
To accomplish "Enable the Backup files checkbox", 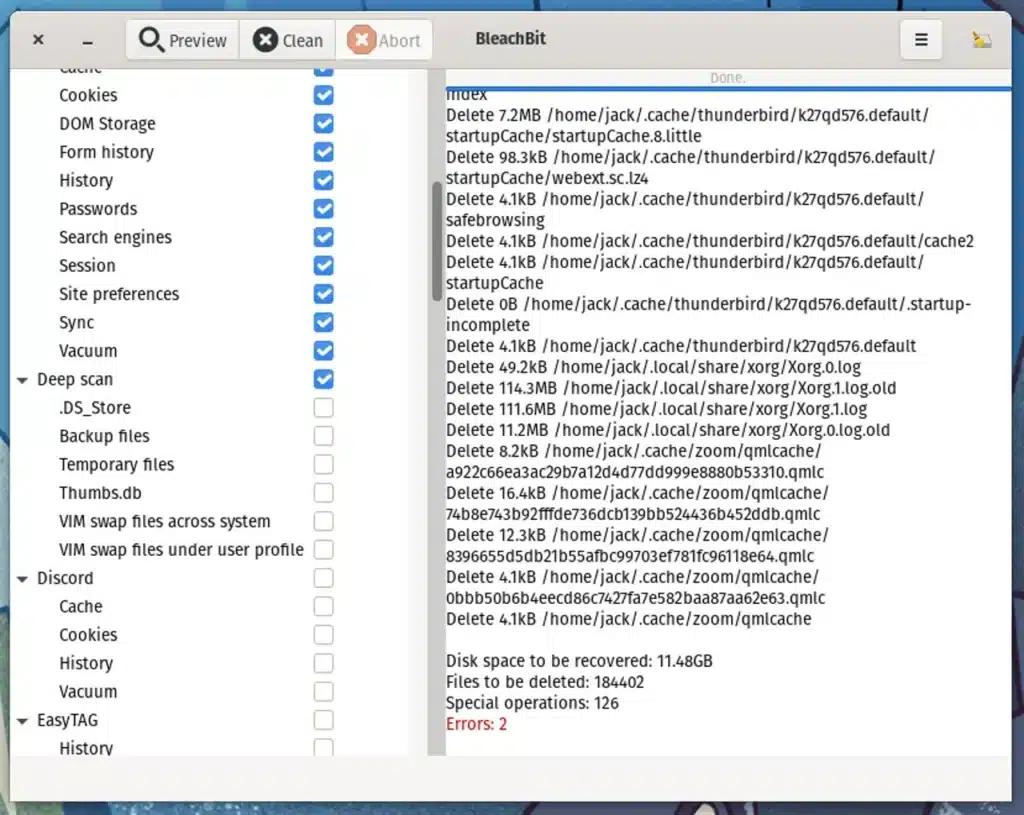I will (x=323, y=436).
